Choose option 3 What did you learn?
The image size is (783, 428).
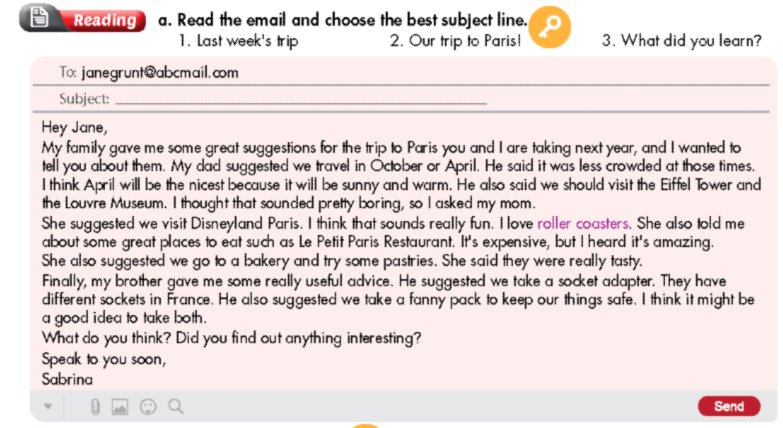click(x=681, y=41)
